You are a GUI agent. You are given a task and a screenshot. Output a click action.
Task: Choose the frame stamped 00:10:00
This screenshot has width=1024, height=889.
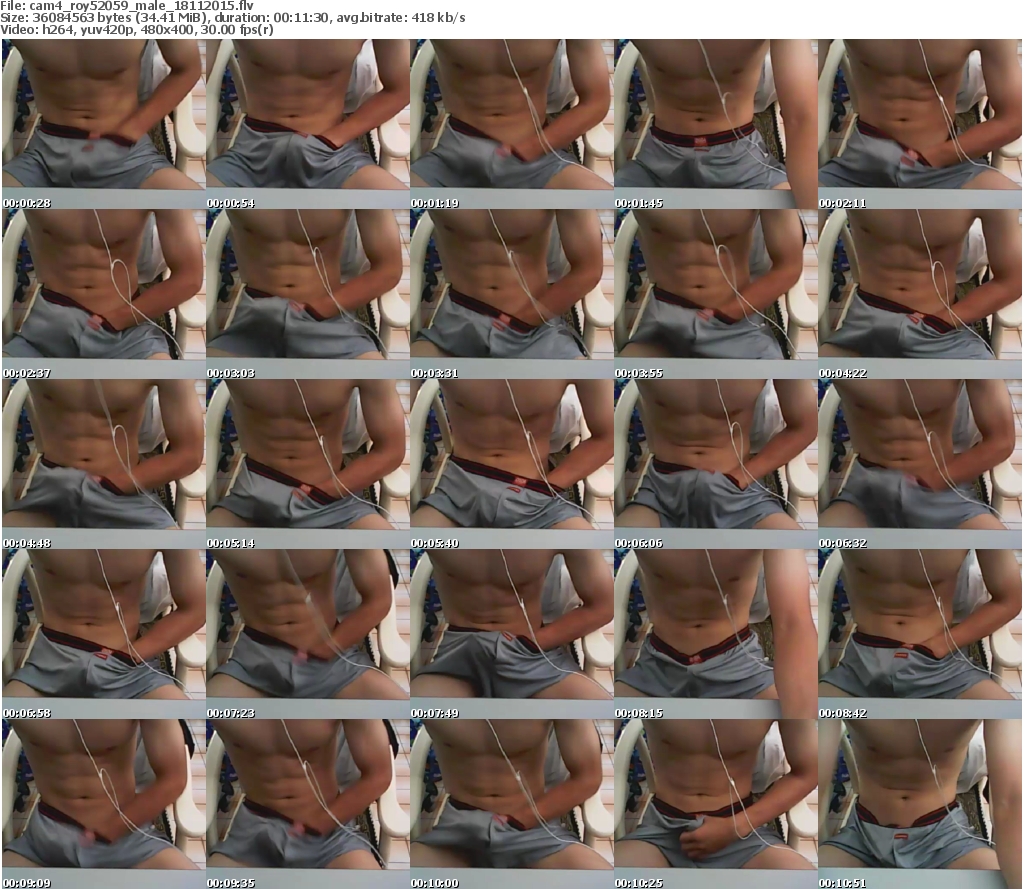(511, 804)
